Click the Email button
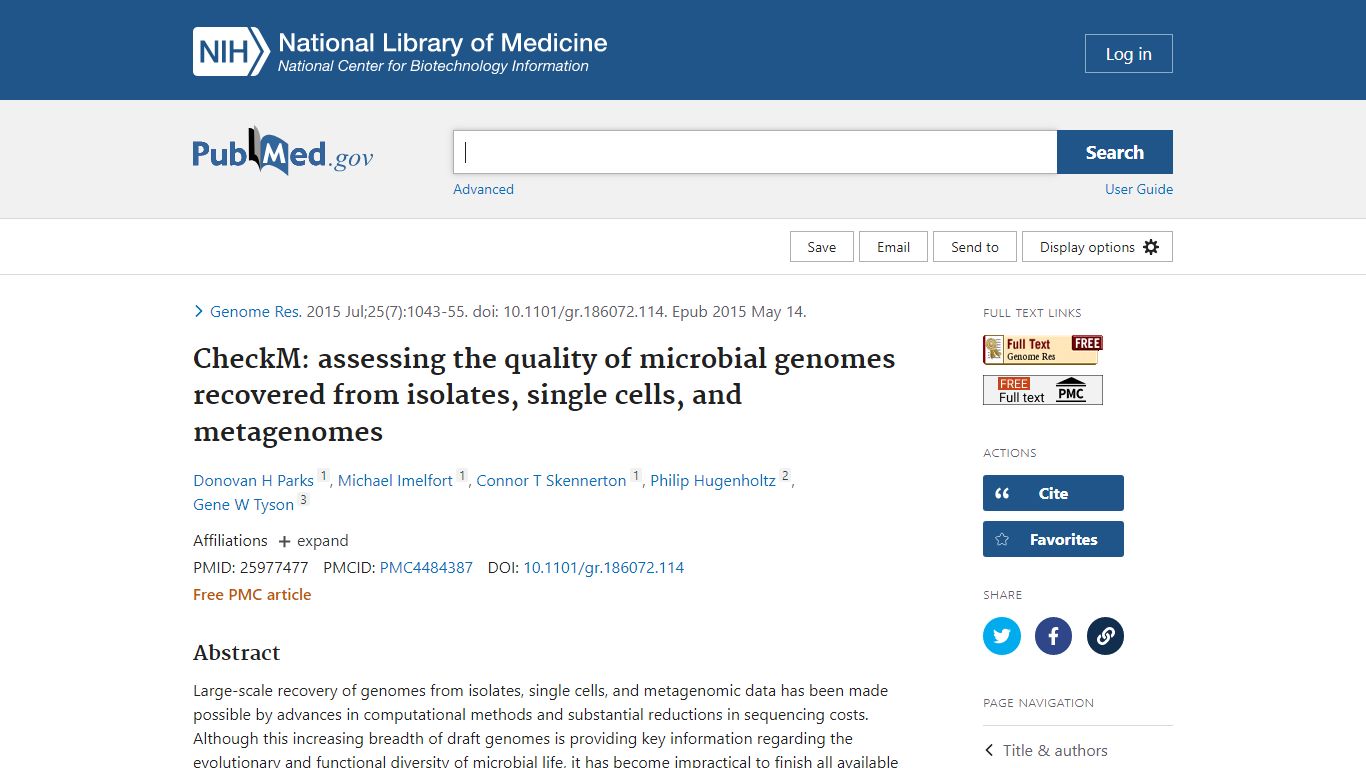 click(893, 247)
